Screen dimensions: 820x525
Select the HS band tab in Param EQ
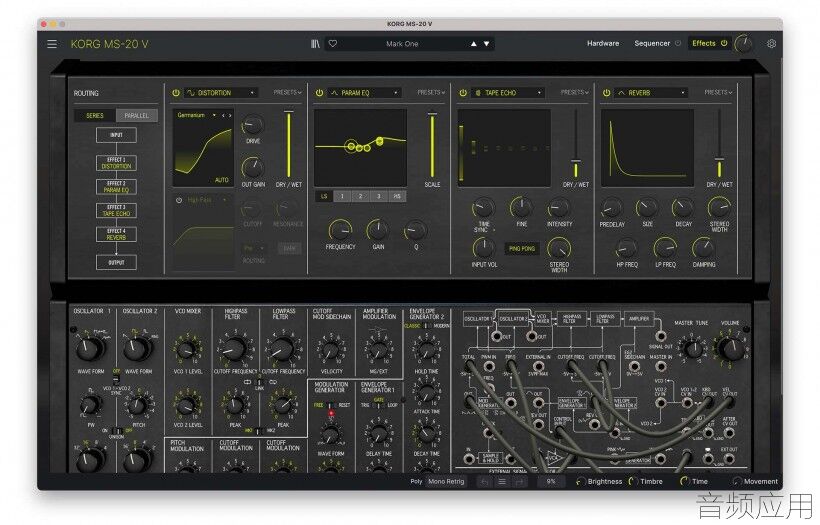tap(397, 196)
